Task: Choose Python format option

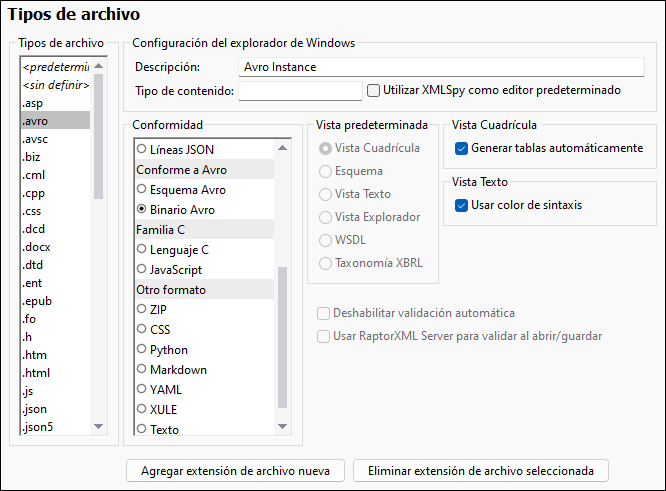Action: coord(141,349)
